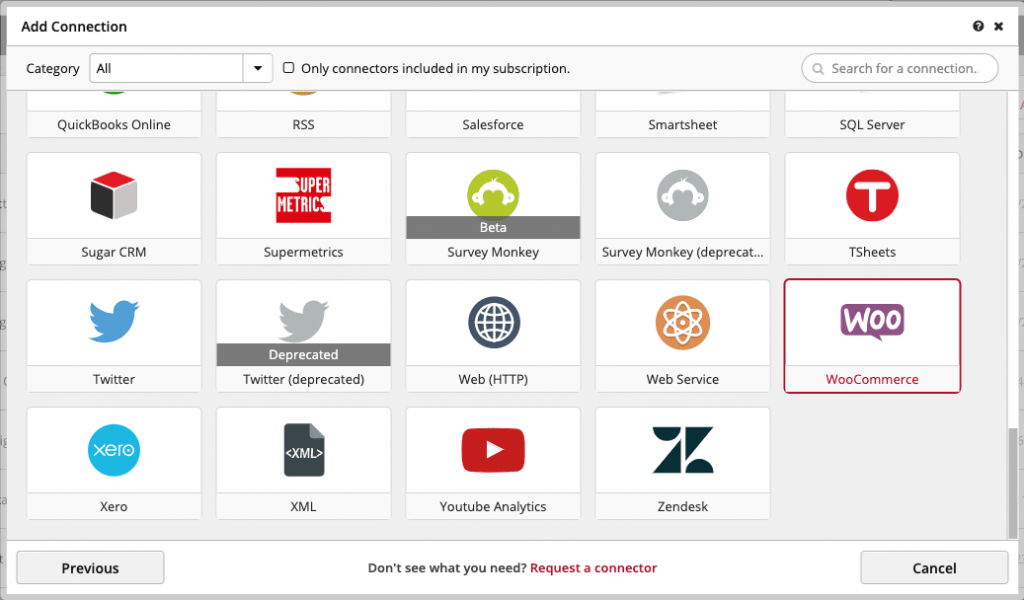1024x600 pixels.
Task: Select the Sugar CRM connector icon
Action: (x=114, y=195)
